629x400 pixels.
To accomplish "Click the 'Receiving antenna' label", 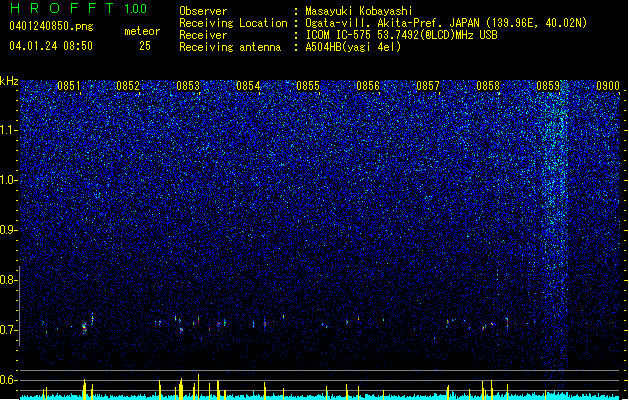I will point(230,47).
